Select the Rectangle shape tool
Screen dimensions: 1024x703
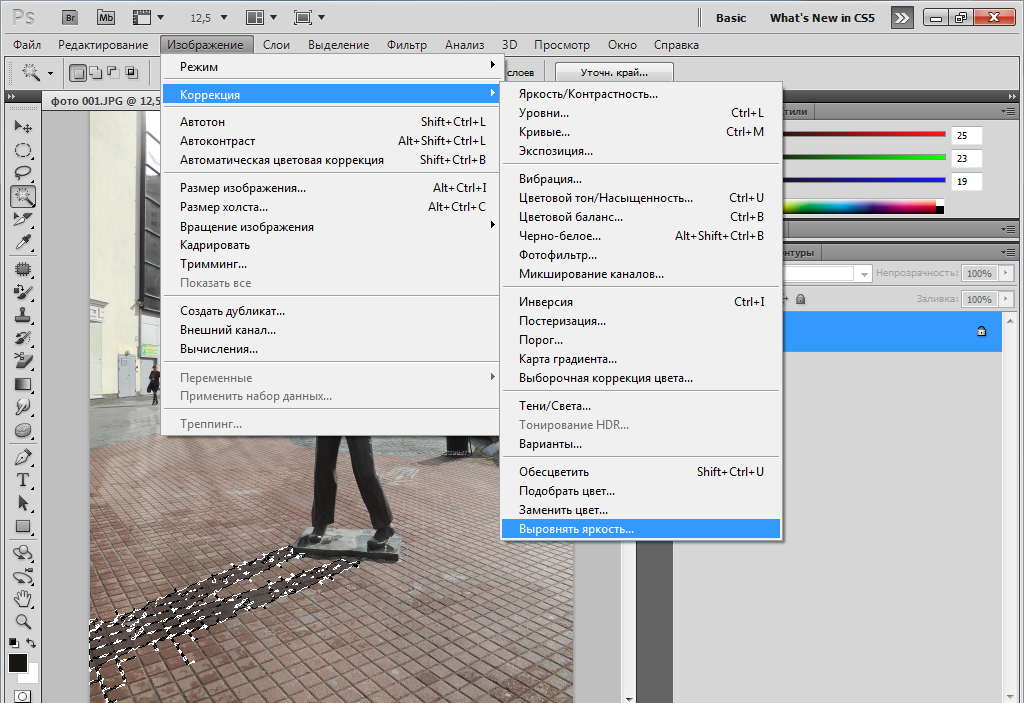[x=23, y=526]
